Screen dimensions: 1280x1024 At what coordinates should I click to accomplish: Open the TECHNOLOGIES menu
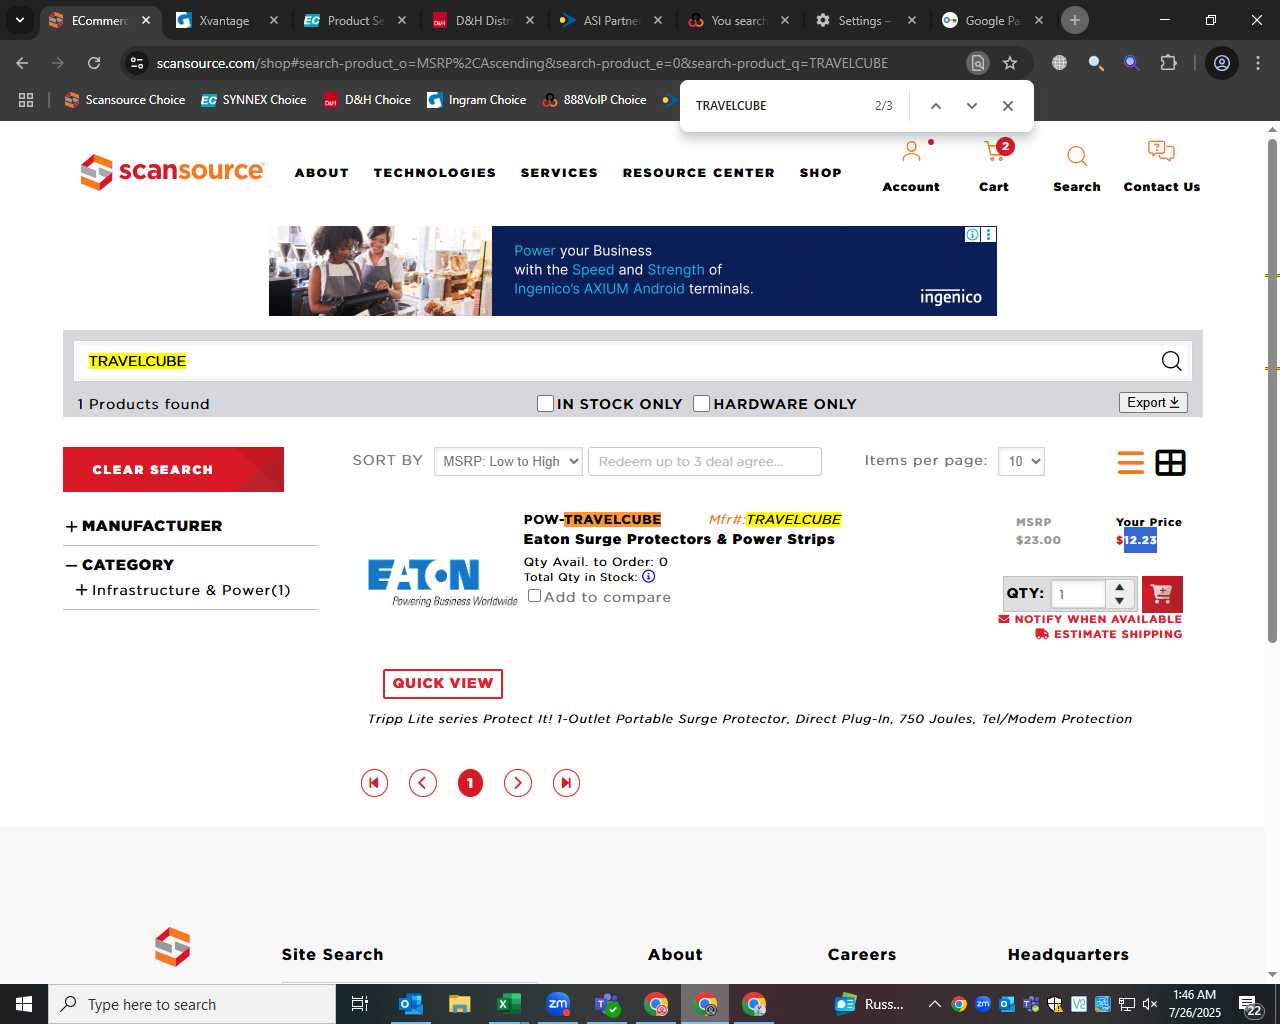pos(435,173)
